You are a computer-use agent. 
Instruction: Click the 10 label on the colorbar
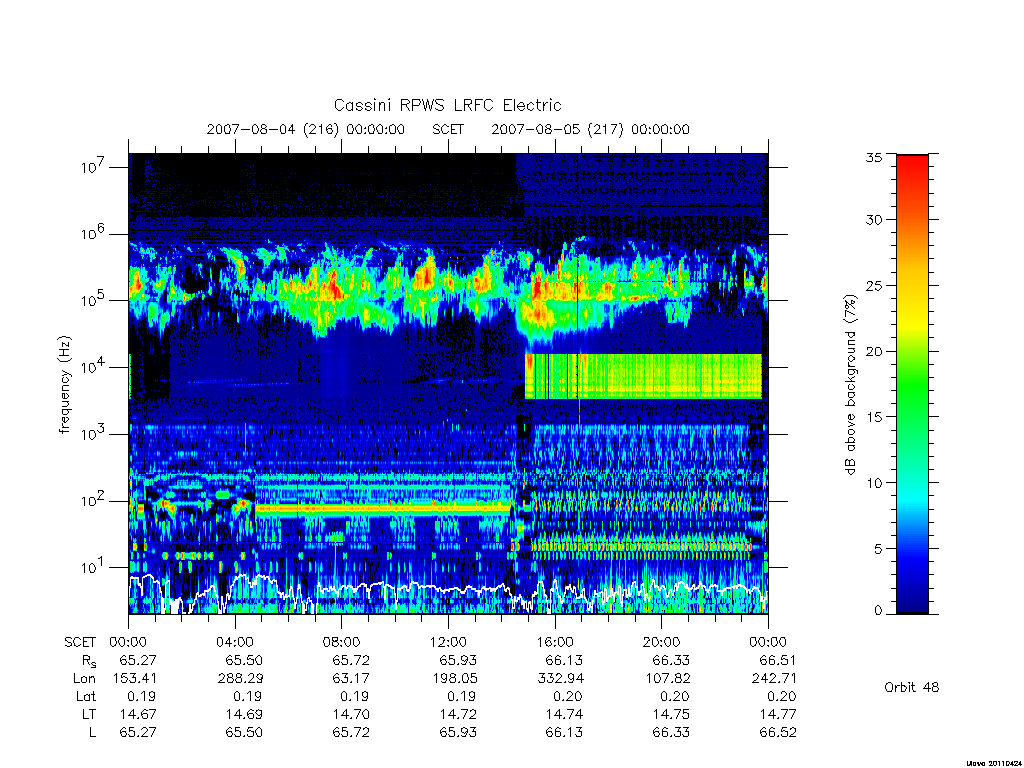873,483
